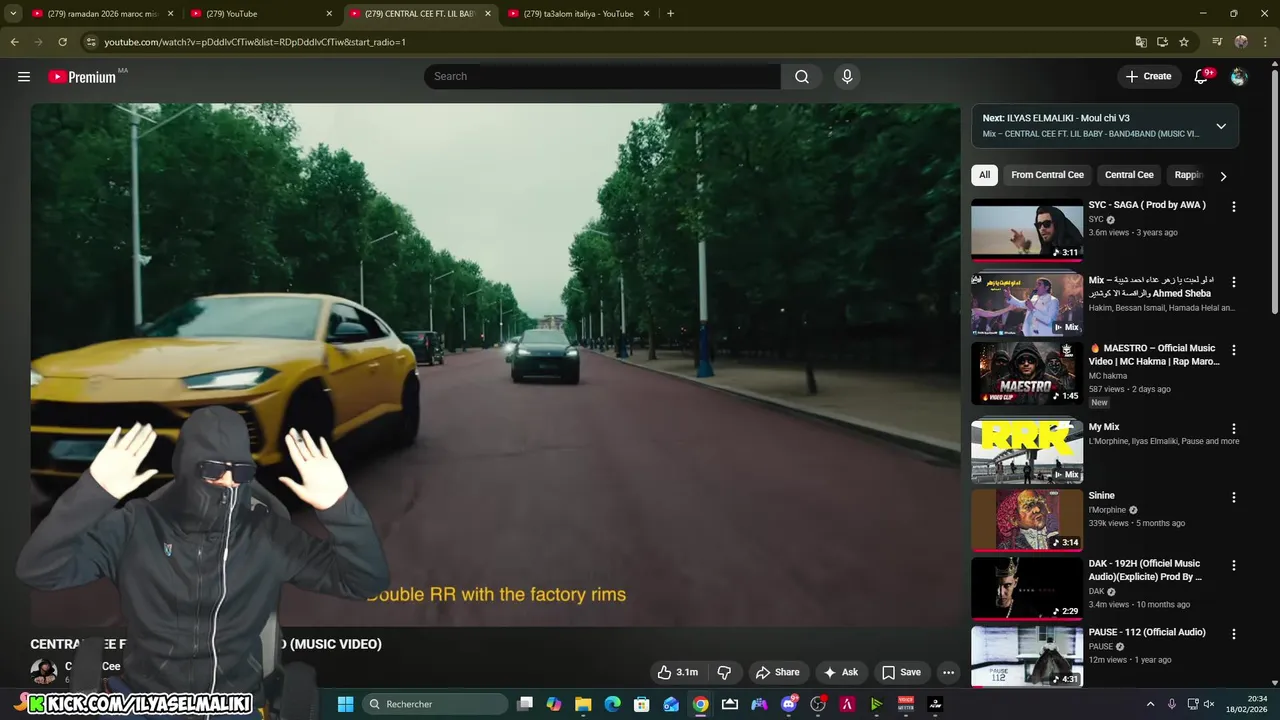
Task: Click the browser address bar URL
Action: 255,42
